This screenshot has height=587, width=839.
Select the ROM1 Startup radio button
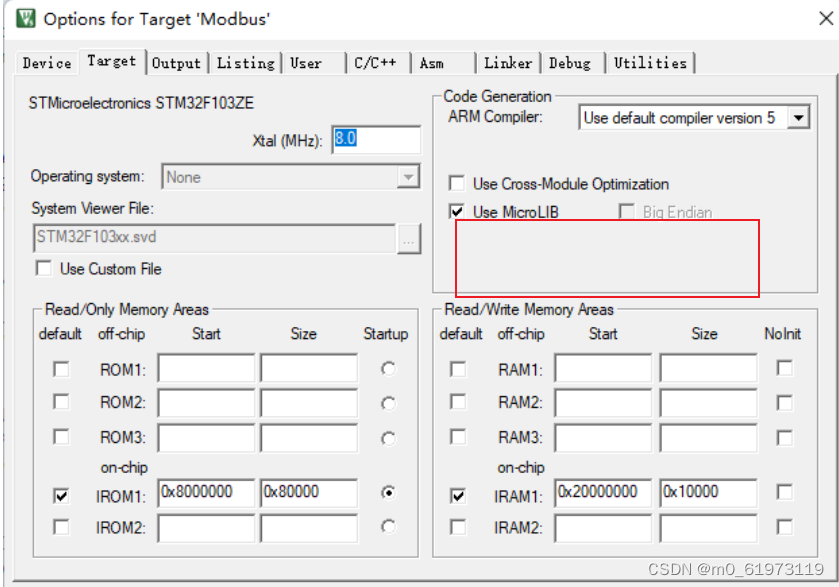(x=388, y=369)
